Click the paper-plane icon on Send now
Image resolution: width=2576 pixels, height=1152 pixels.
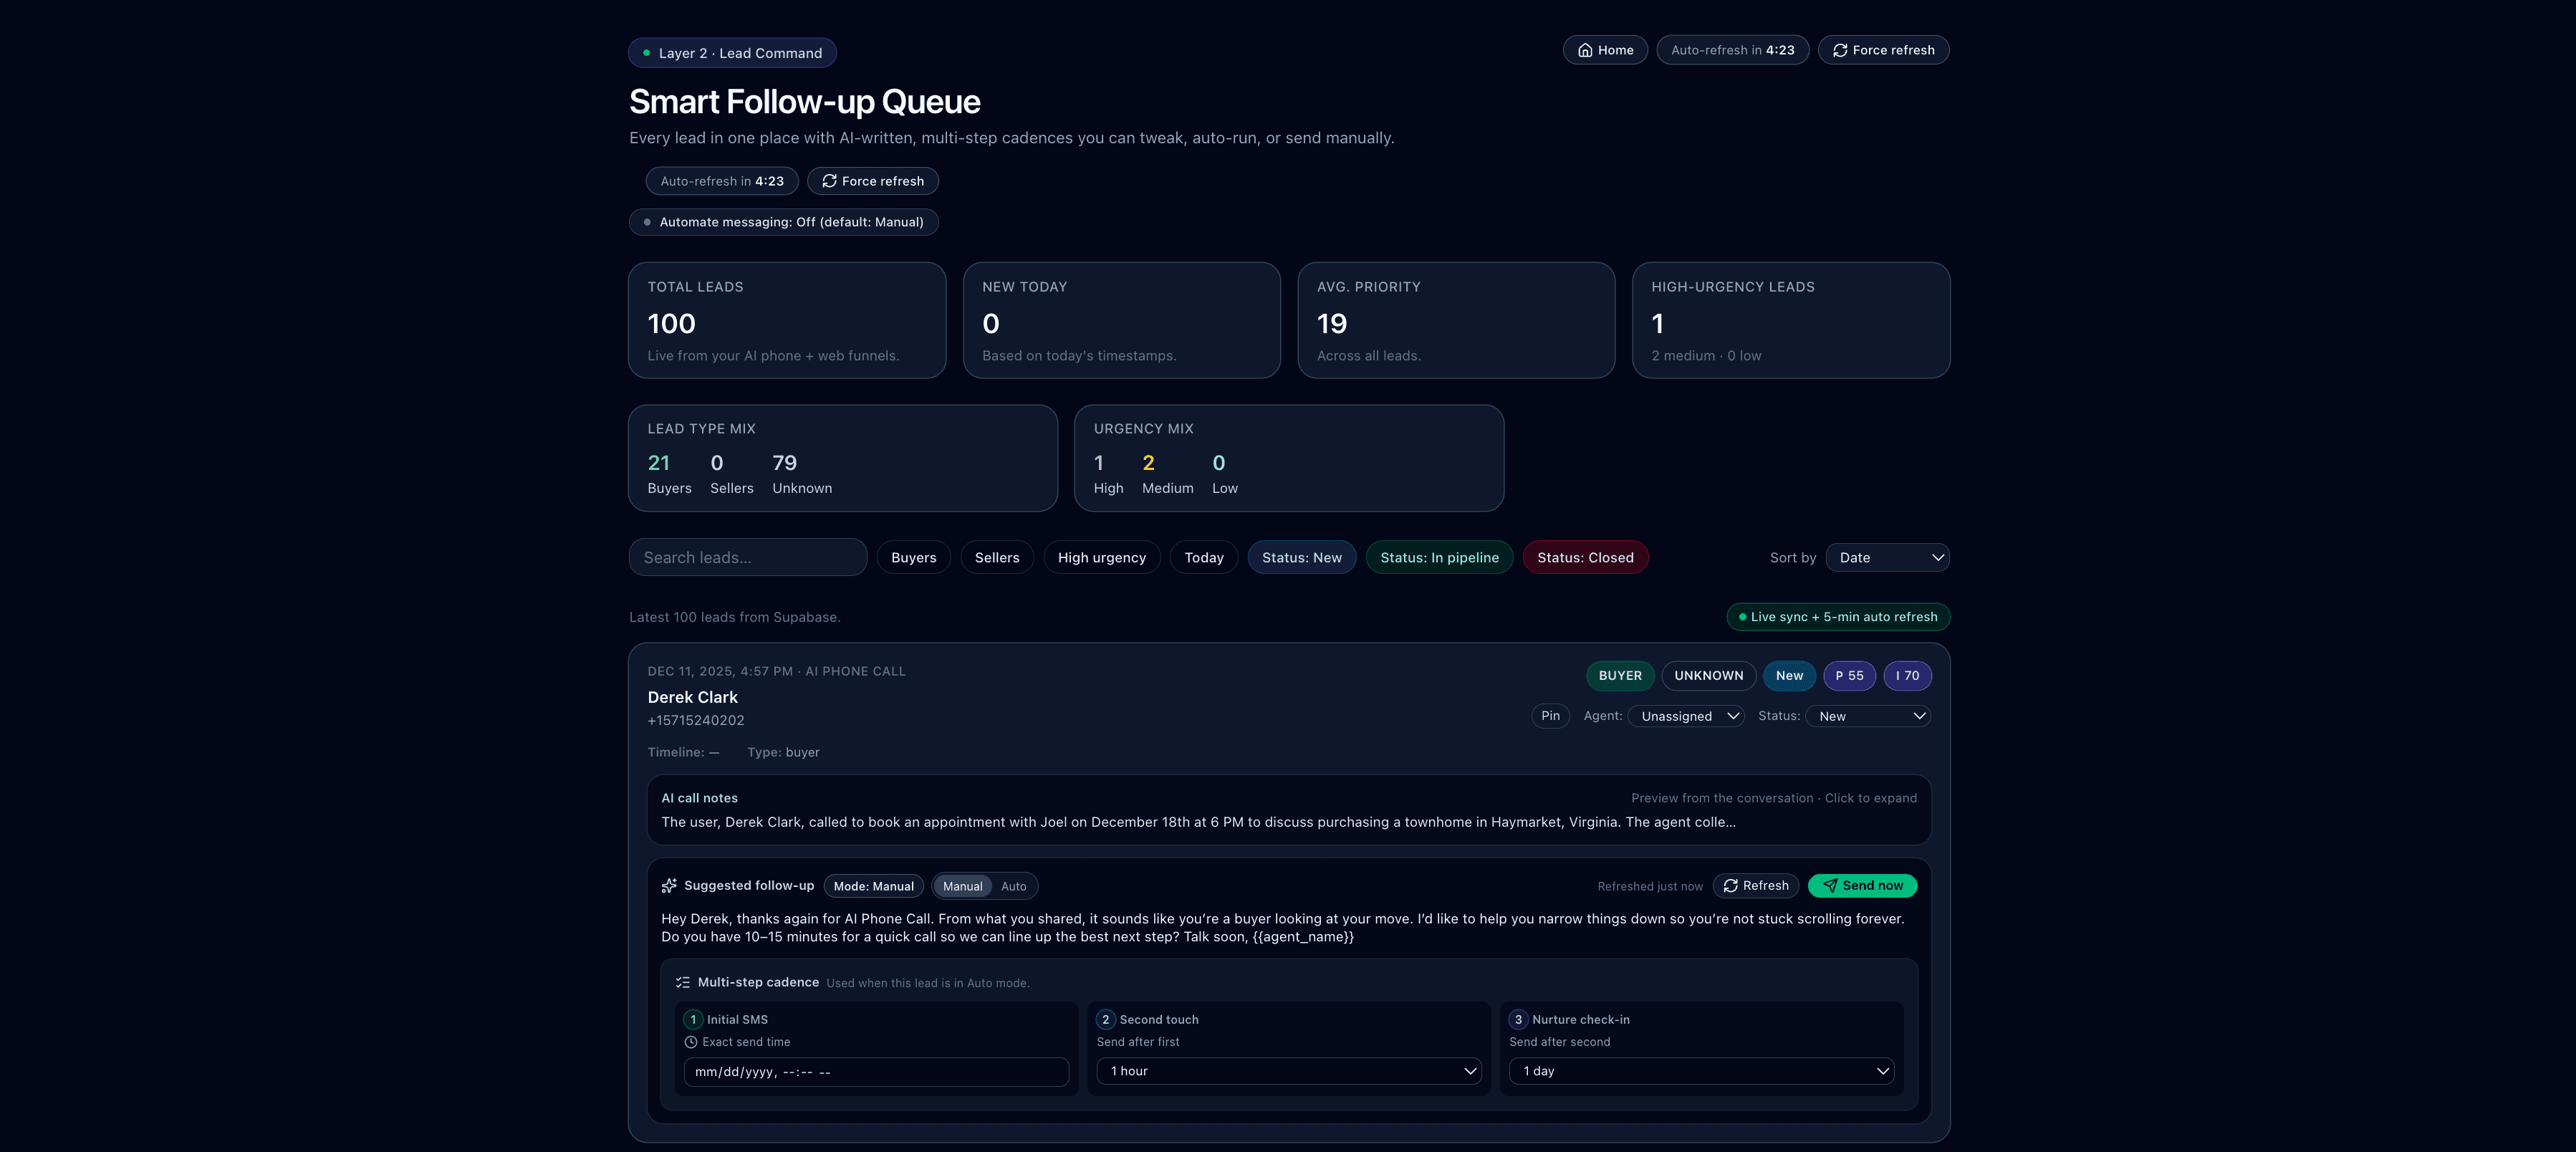[1829, 885]
